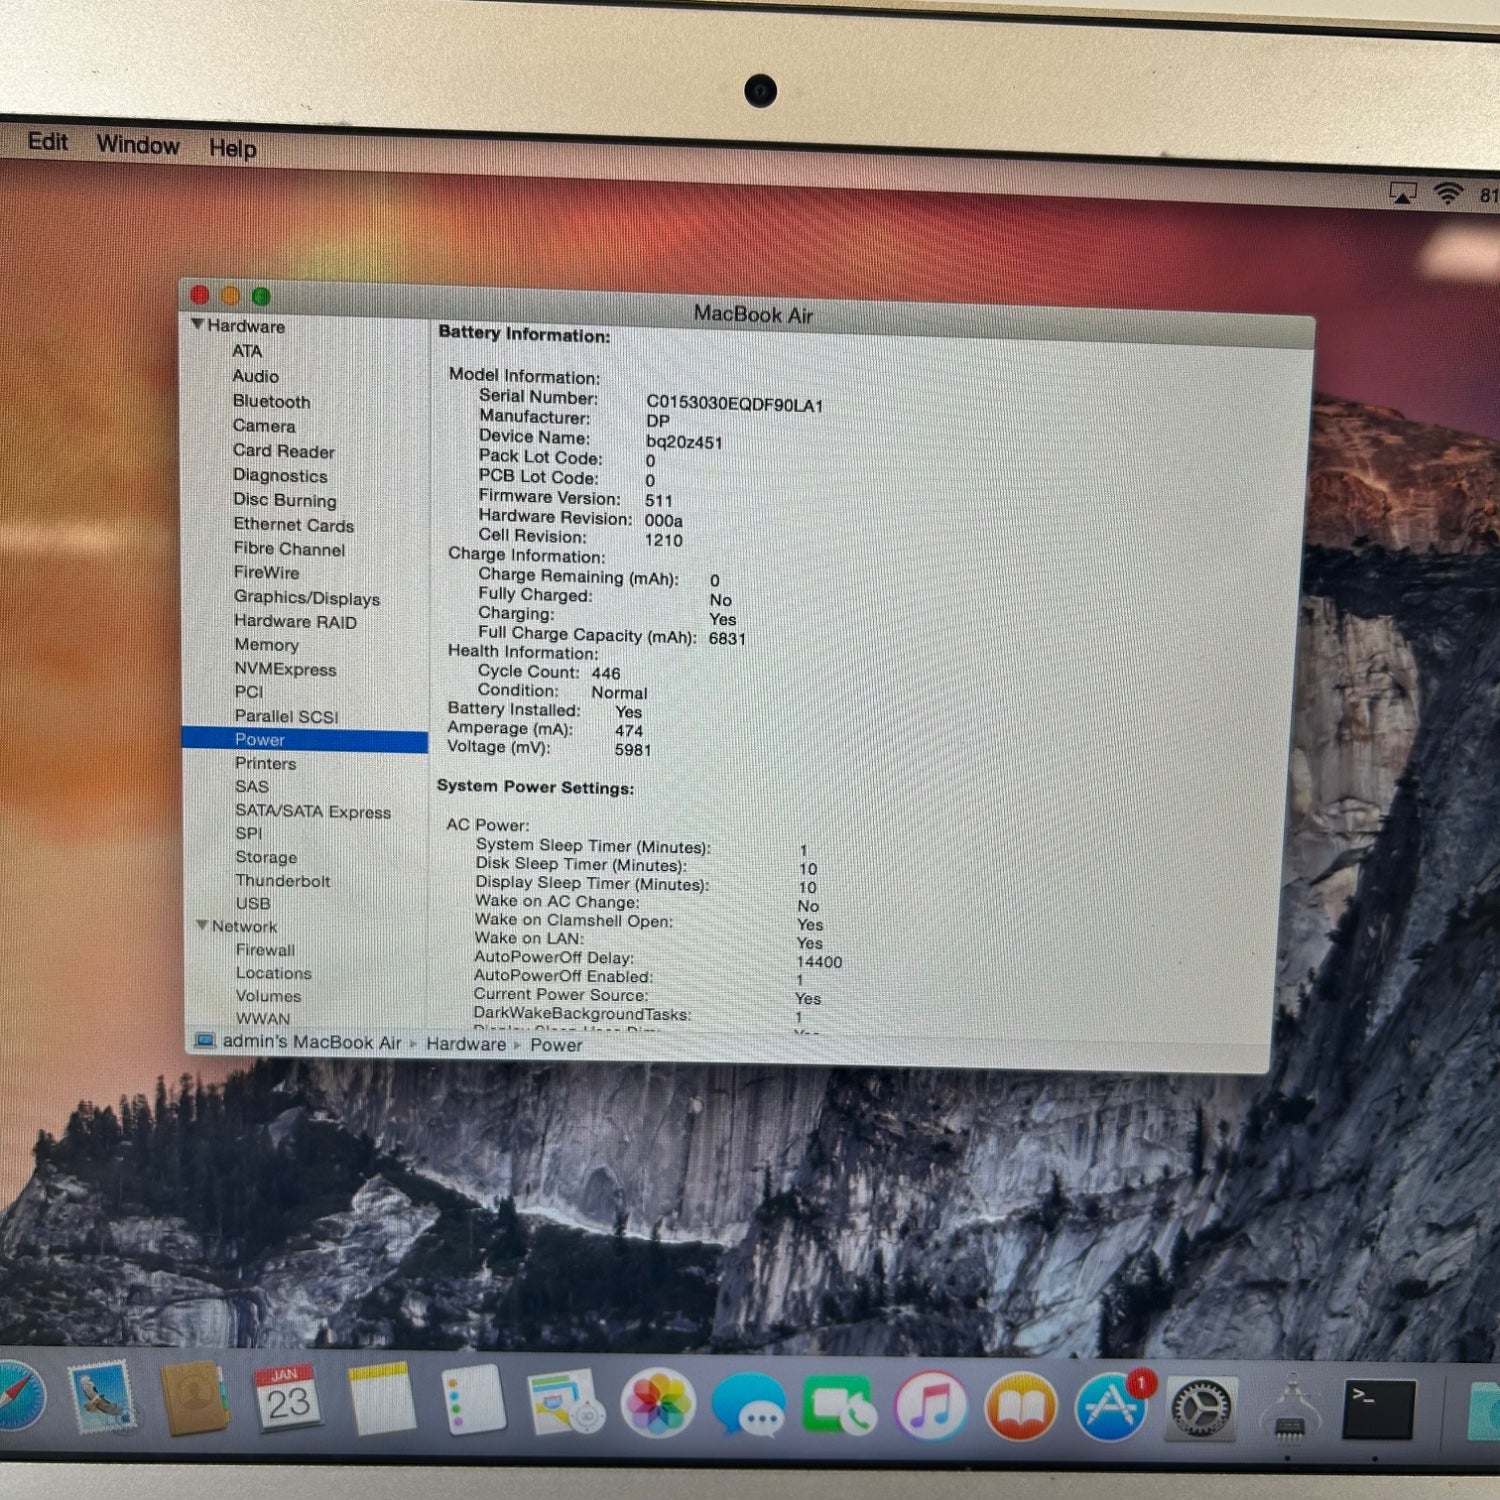Image resolution: width=1500 pixels, height=1500 pixels.
Task: Launch the Calendar app showing Jan 23
Action: 288,1398
